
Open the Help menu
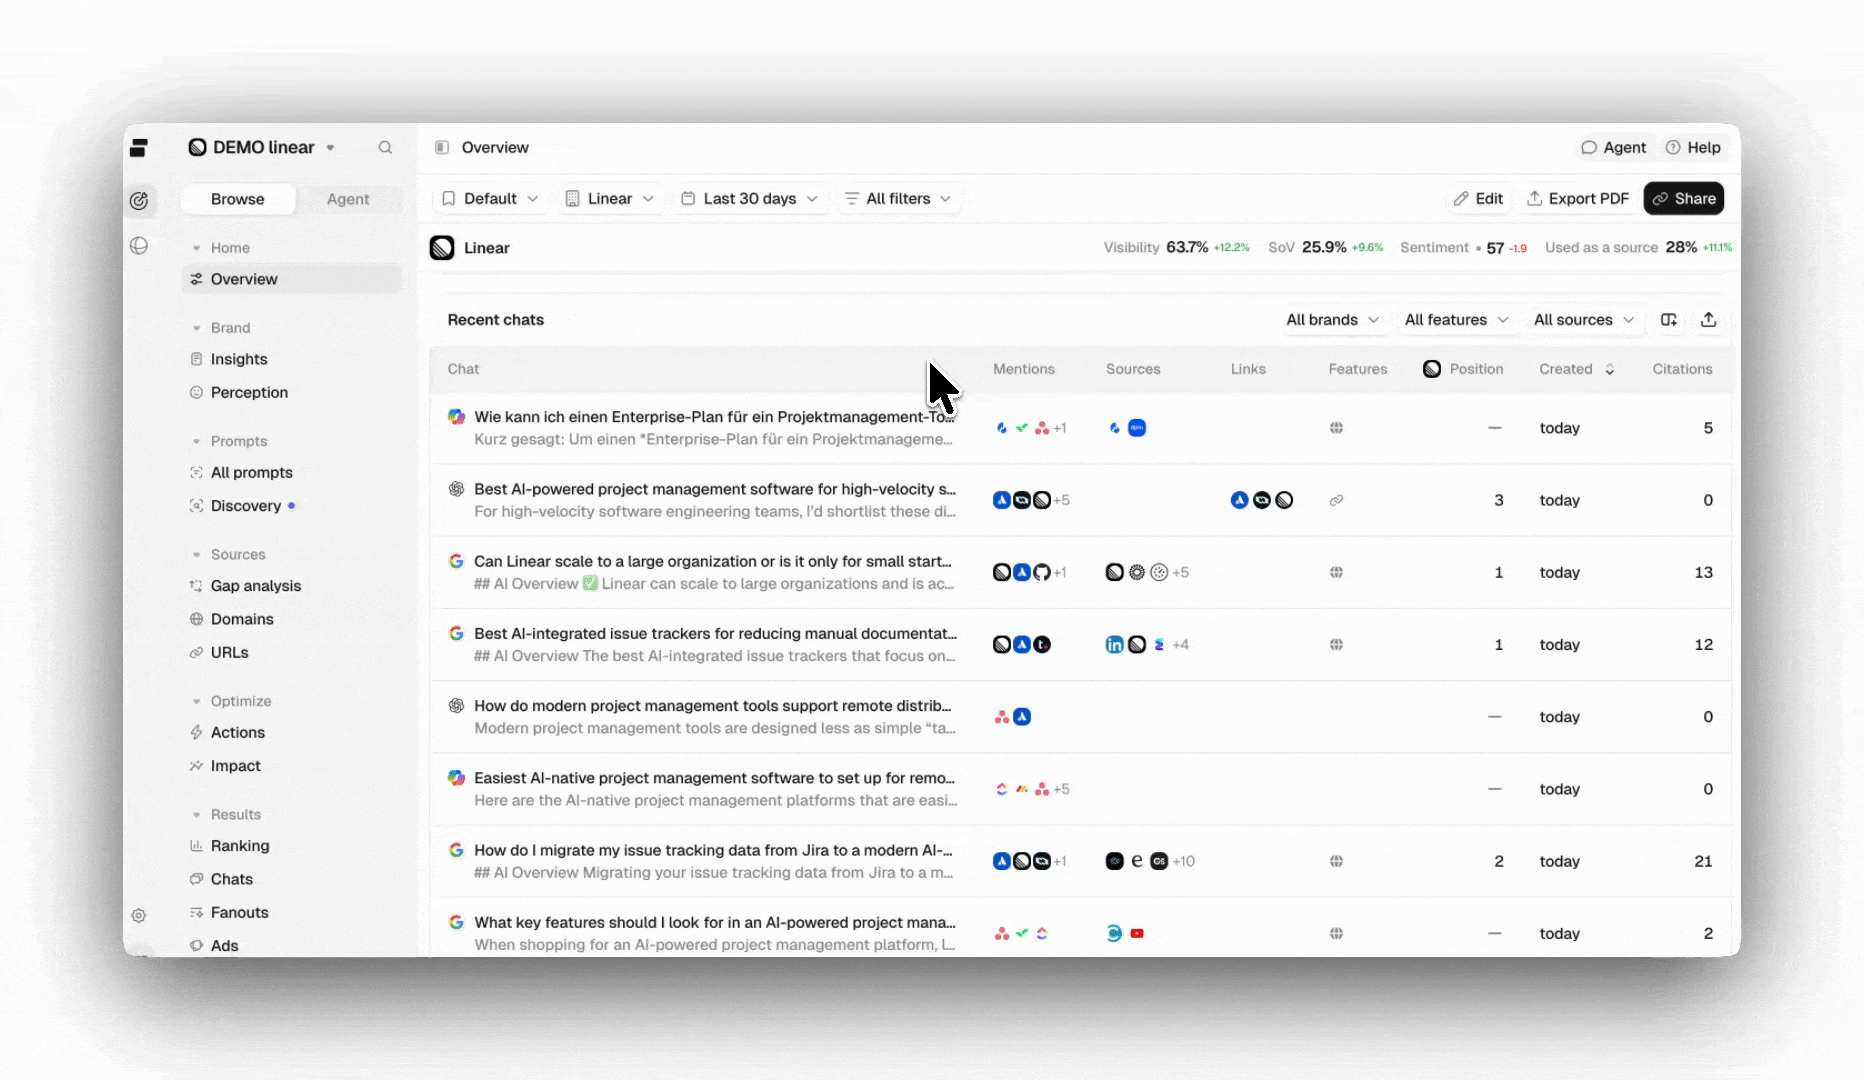[1693, 148]
